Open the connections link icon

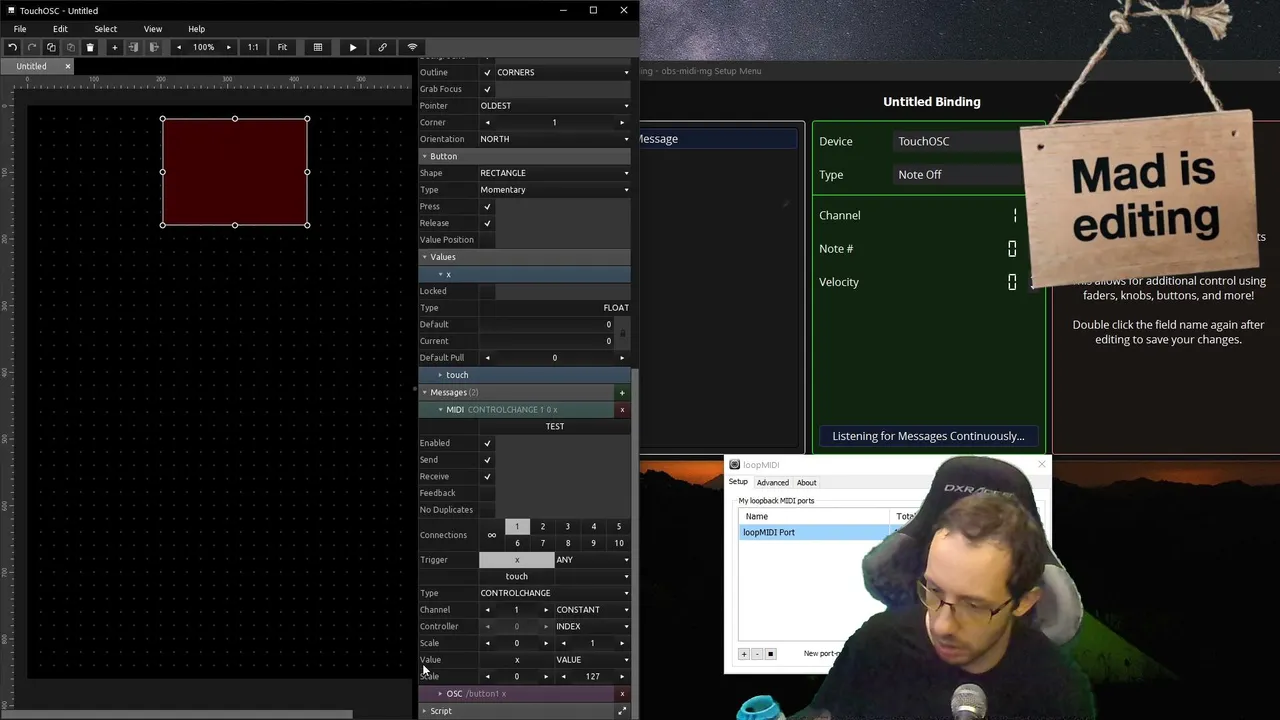click(382, 47)
